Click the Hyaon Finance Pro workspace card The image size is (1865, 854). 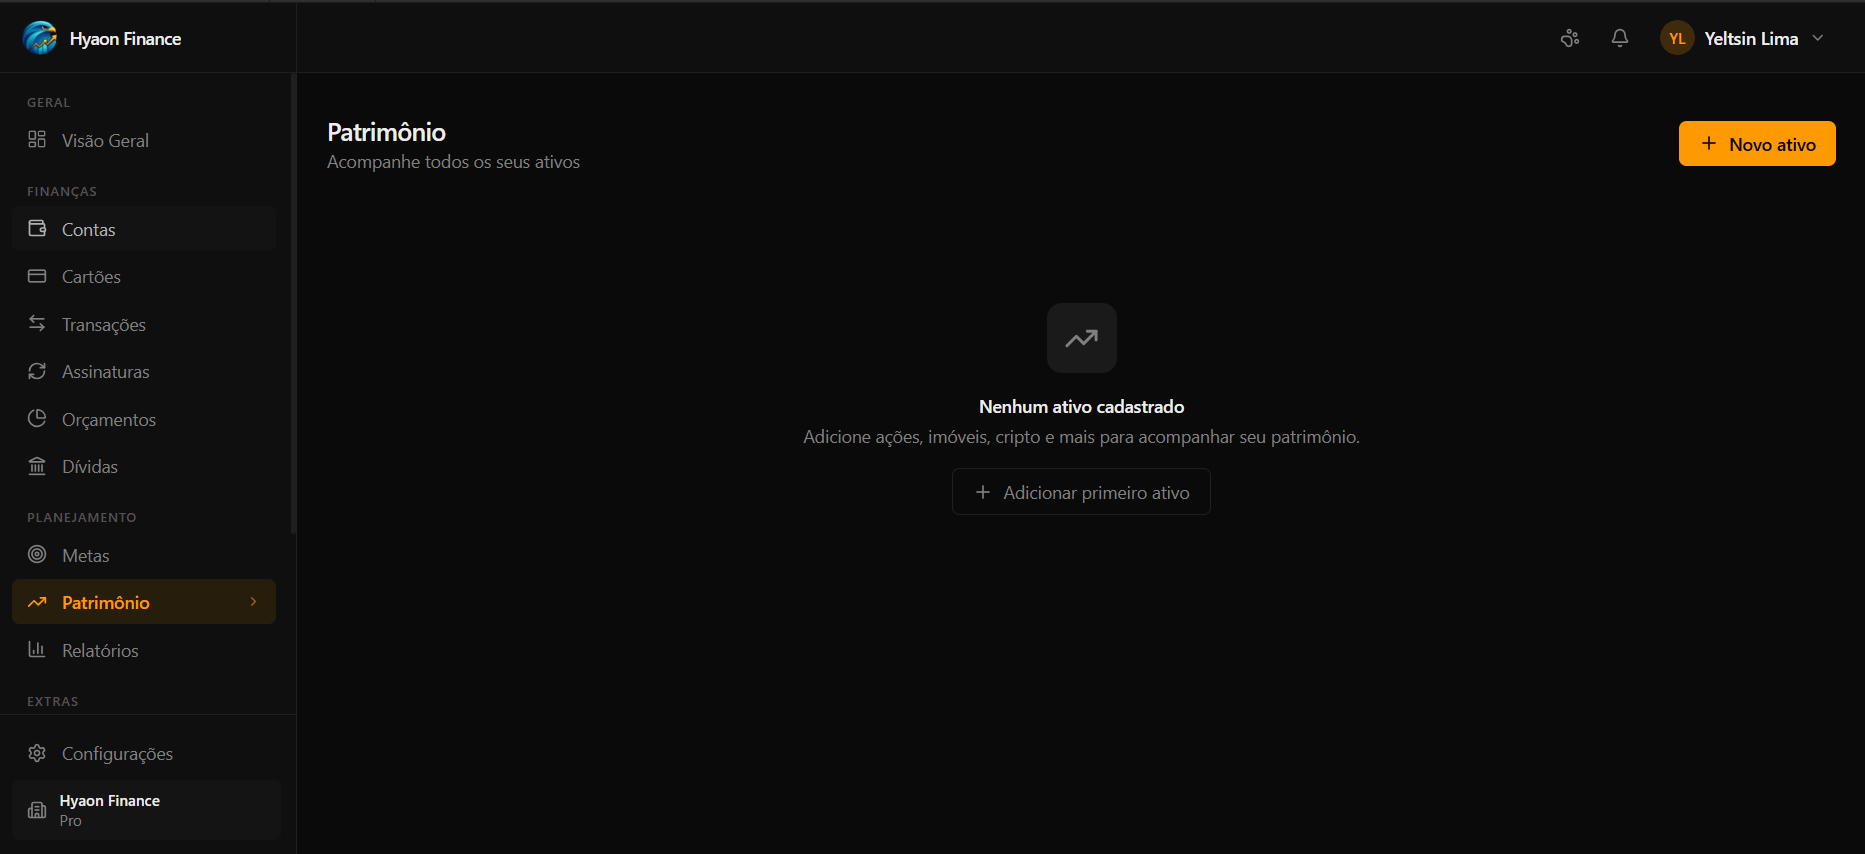(146, 810)
